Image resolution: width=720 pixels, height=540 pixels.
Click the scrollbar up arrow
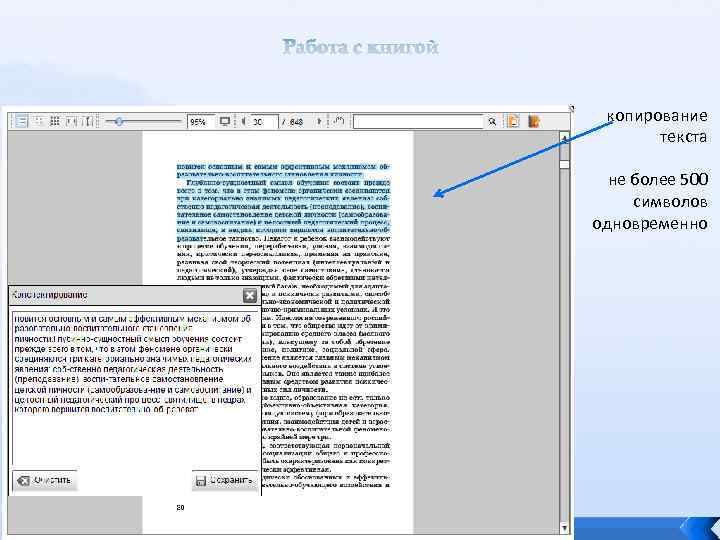point(564,138)
